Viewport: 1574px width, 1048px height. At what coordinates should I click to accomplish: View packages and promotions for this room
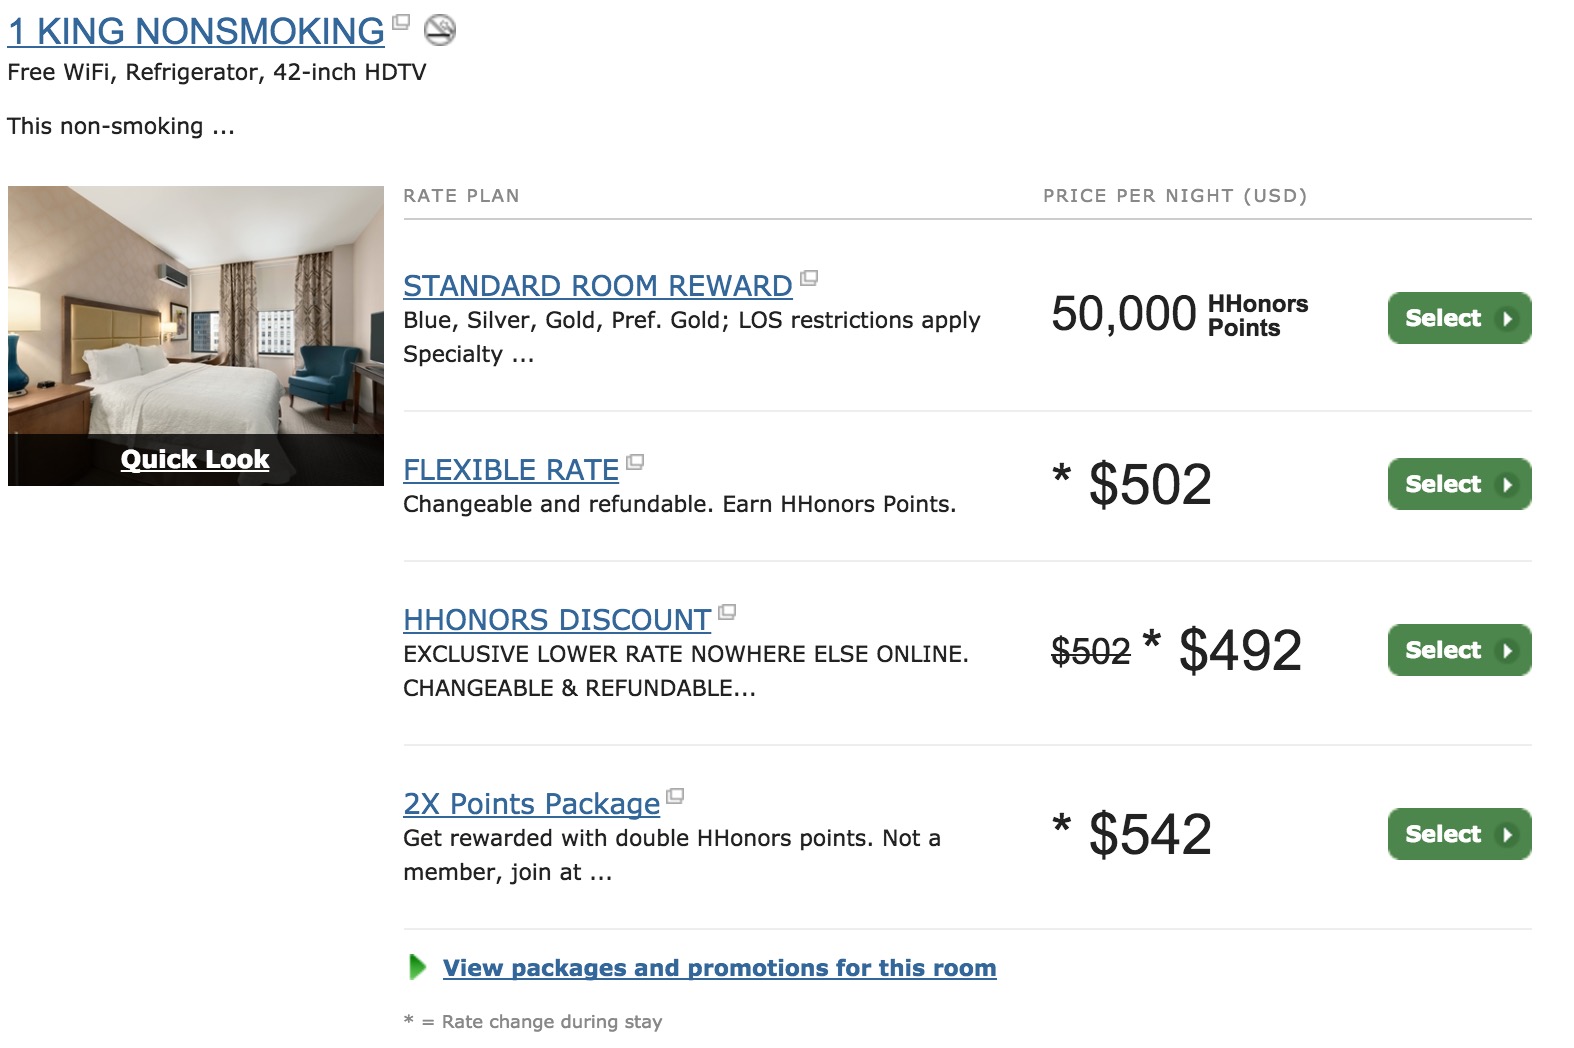tap(719, 968)
